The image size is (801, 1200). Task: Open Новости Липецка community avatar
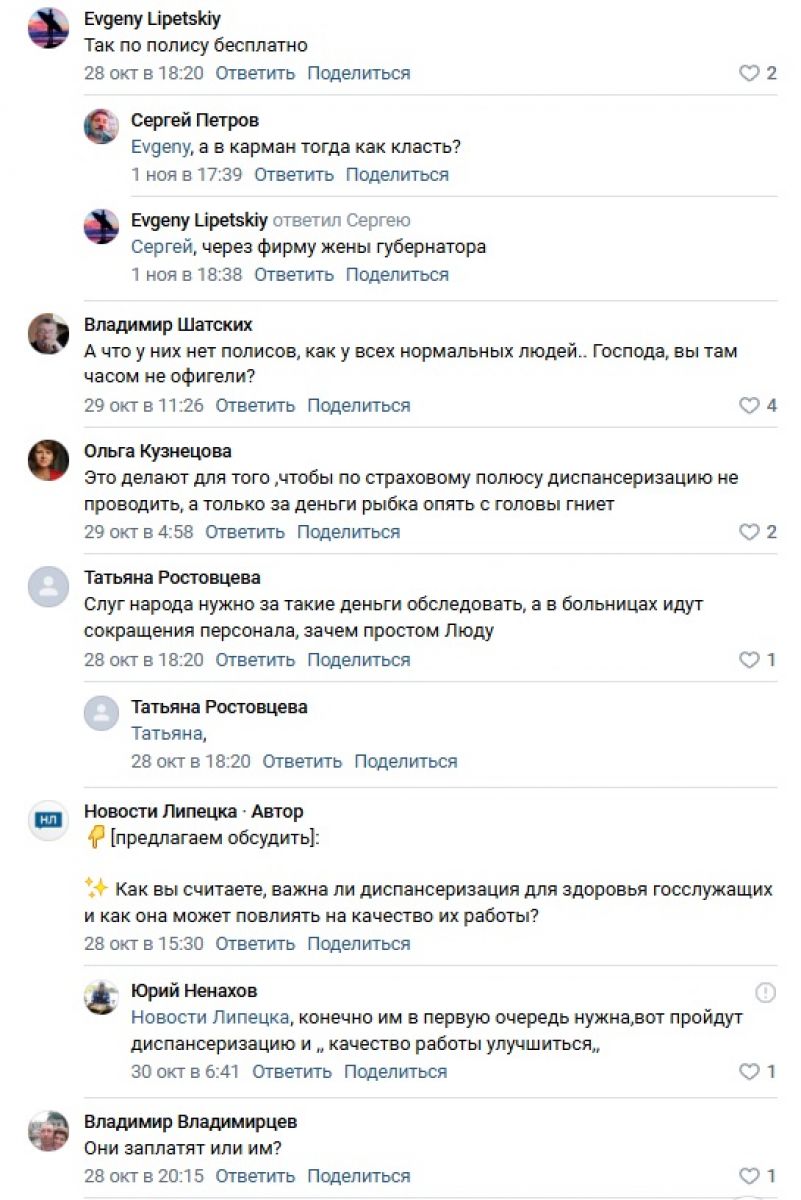click(x=48, y=821)
